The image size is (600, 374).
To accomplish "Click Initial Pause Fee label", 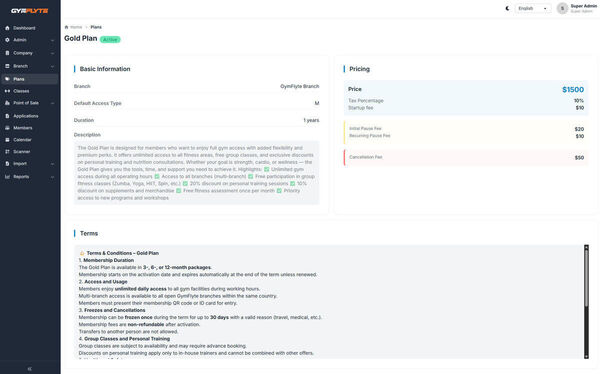I will click(x=365, y=129).
